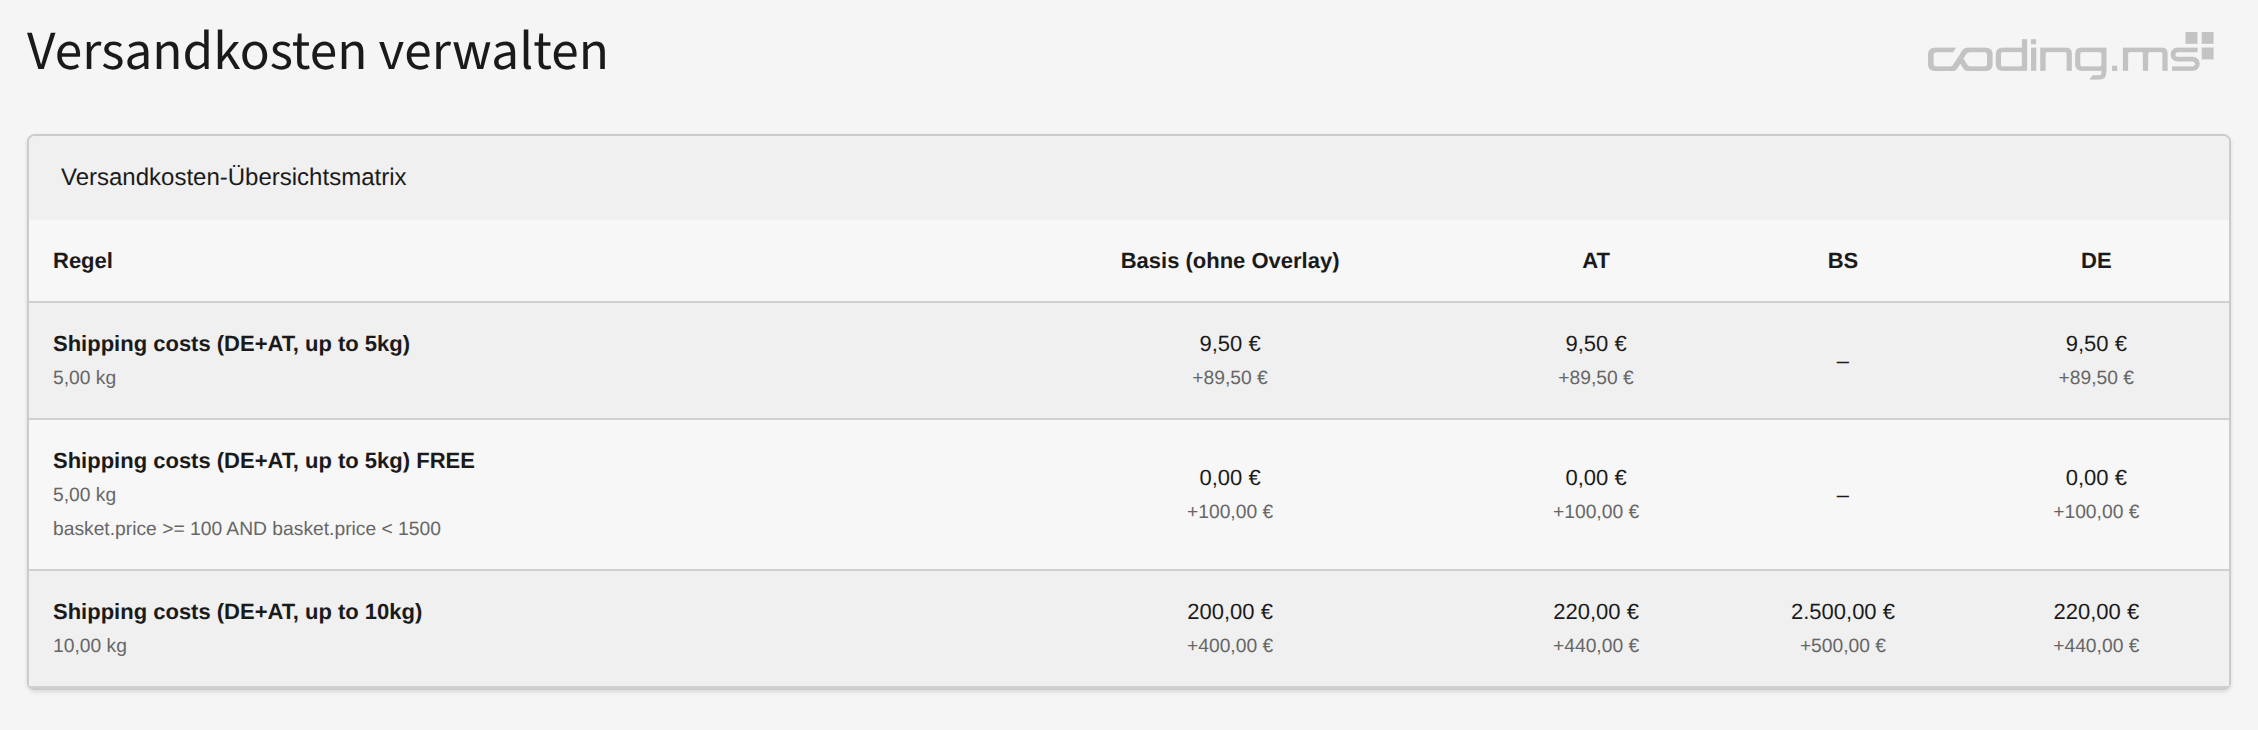This screenshot has height=730, width=2258.
Task: Click the 10,00 kg weight label
Action: tap(90, 646)
